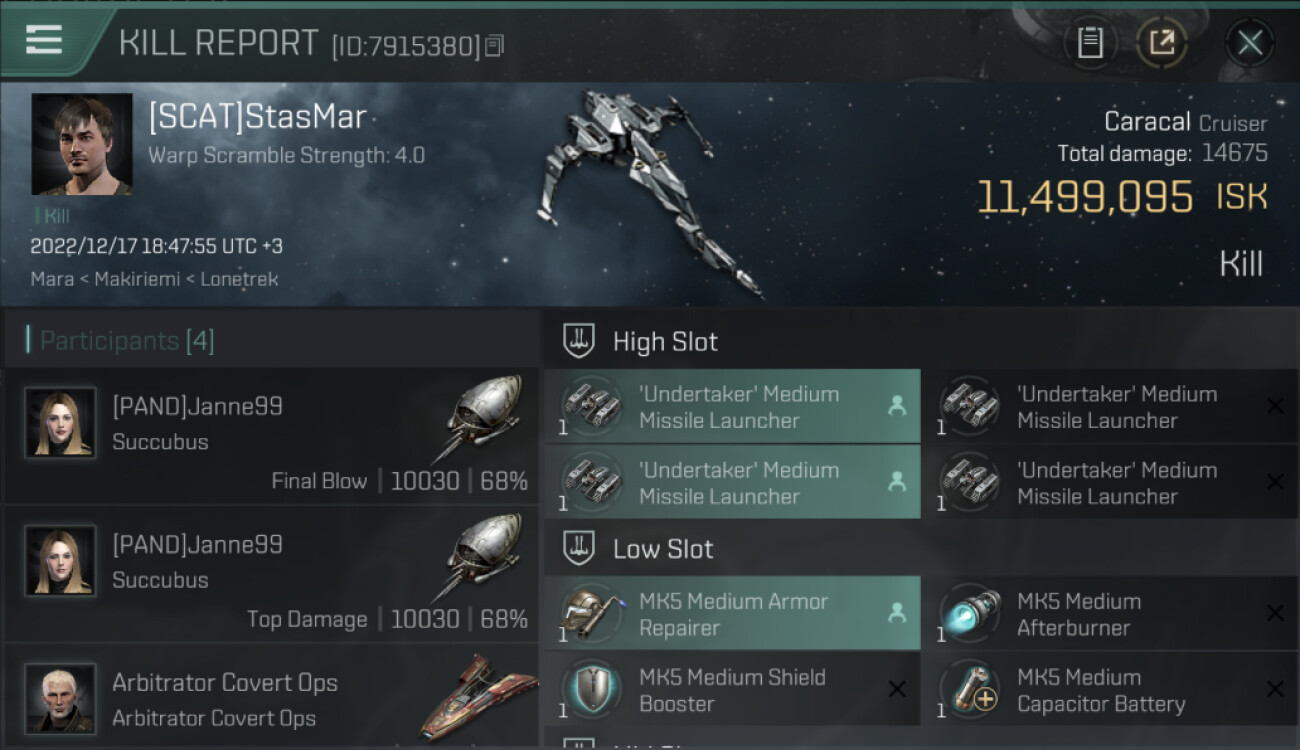The image size is (1300, 750).
Task: Select the Succubus icon for Top Damage
Action: tap(483, 556)
